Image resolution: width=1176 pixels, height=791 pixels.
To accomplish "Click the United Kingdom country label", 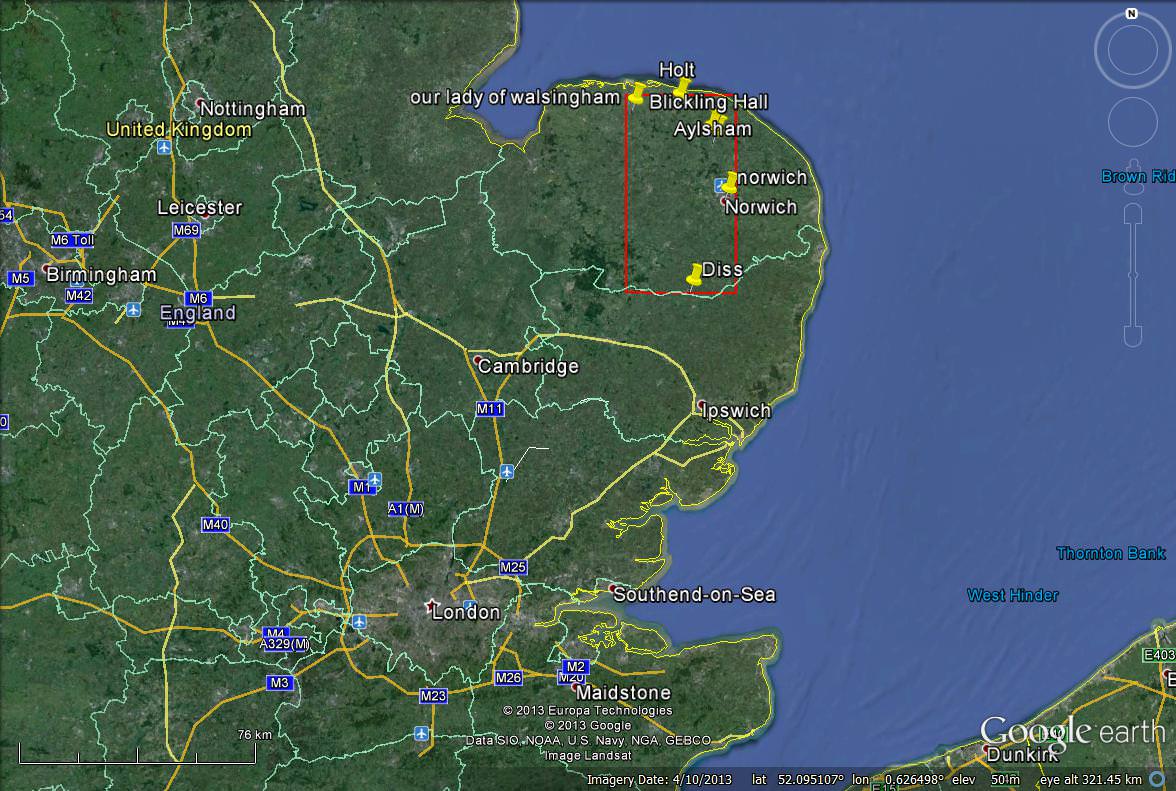I will 178,130.
